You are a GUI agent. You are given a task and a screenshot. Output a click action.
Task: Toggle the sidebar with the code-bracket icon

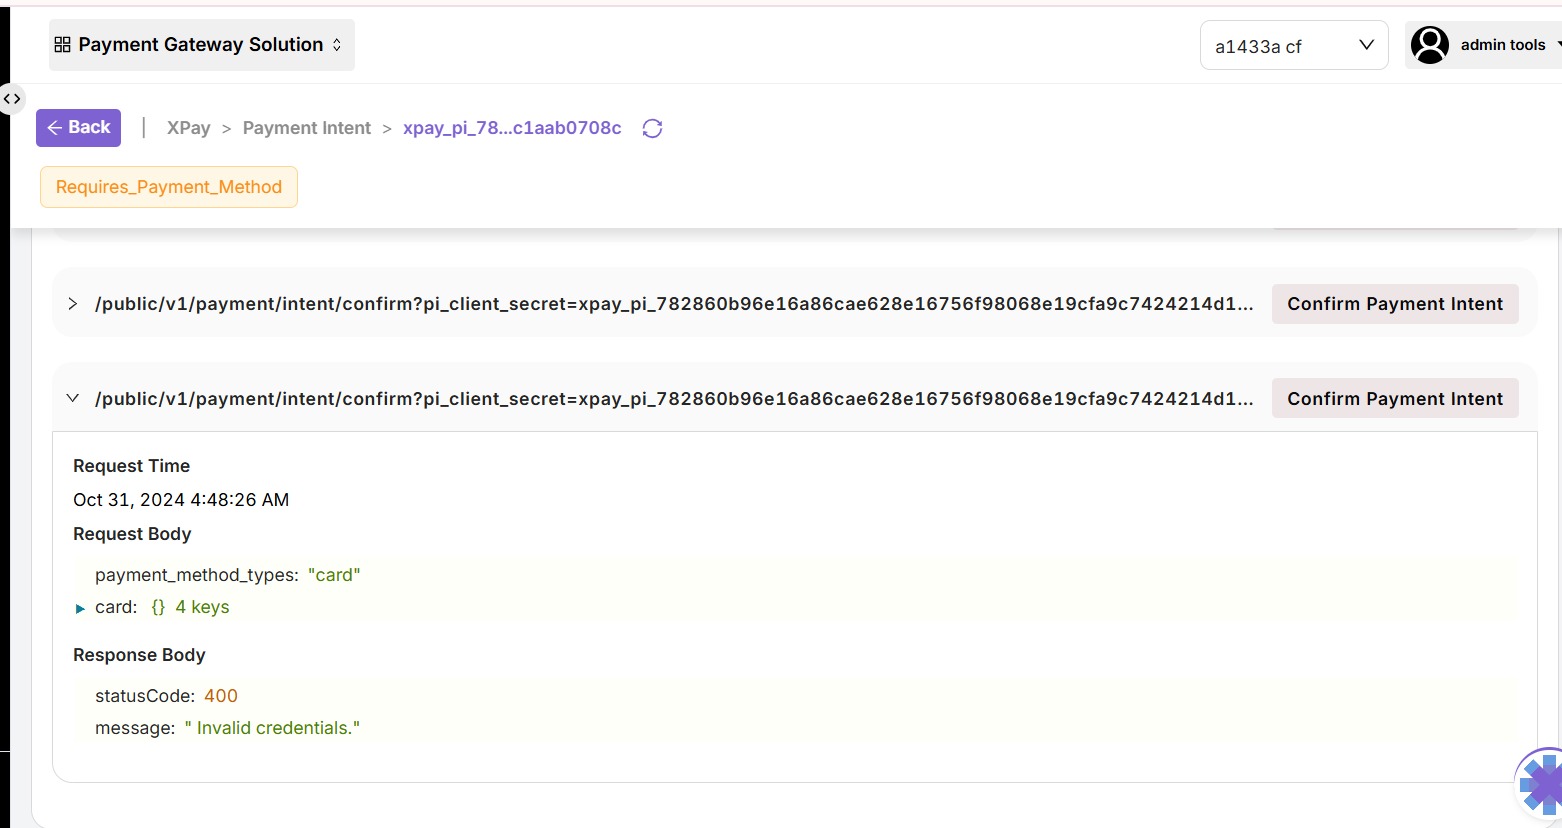[x=12, y=99]
